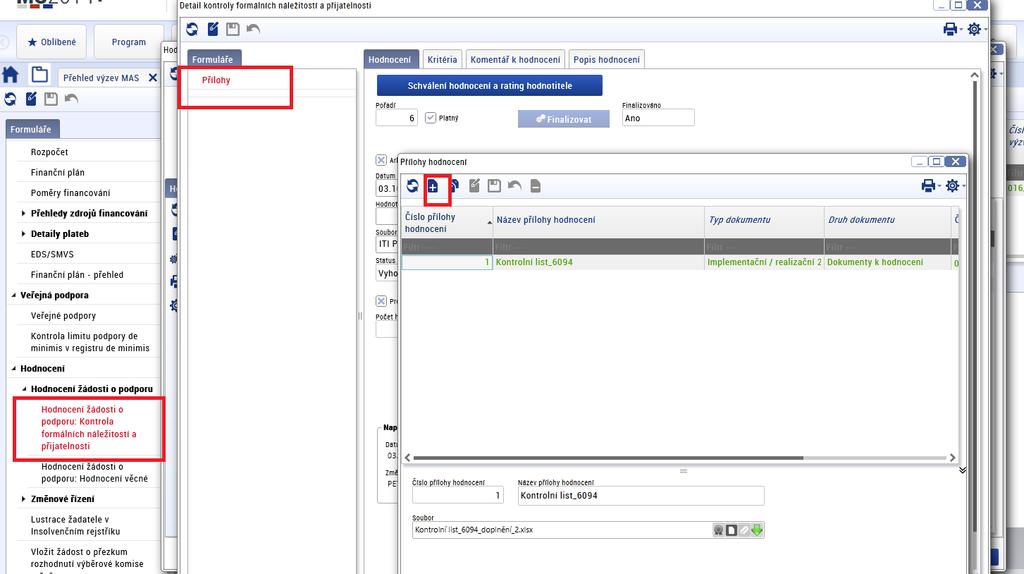Click signature seal icon in Soubor field
This screenshot has height=574, width=1024.
719,530
